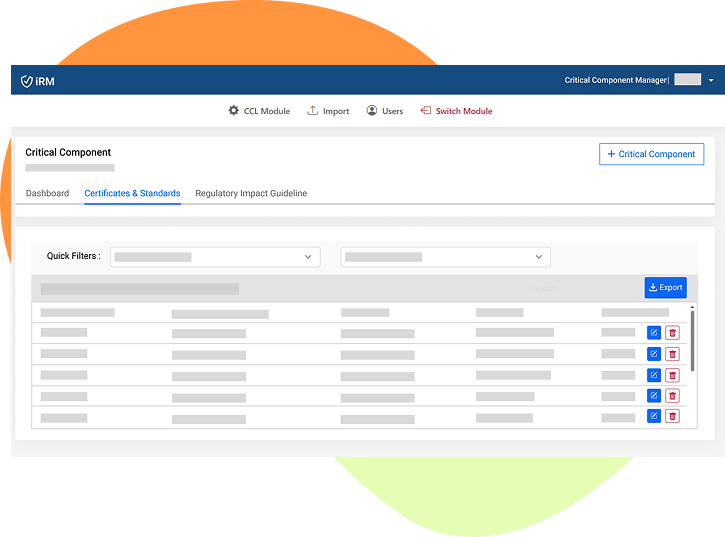Edit the third table row
The width and height of the screenshot is (725, 537).
pos(654,375)
